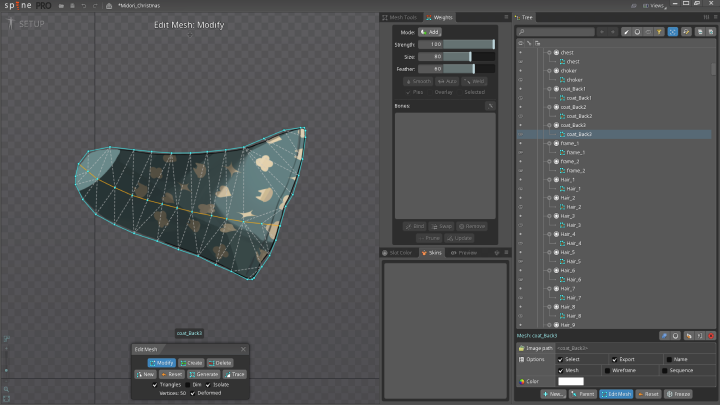This screenshot has width=720, height=405.
Task: Uncheck the Export option
Action: pyautogui.click(x=614, y=360)
